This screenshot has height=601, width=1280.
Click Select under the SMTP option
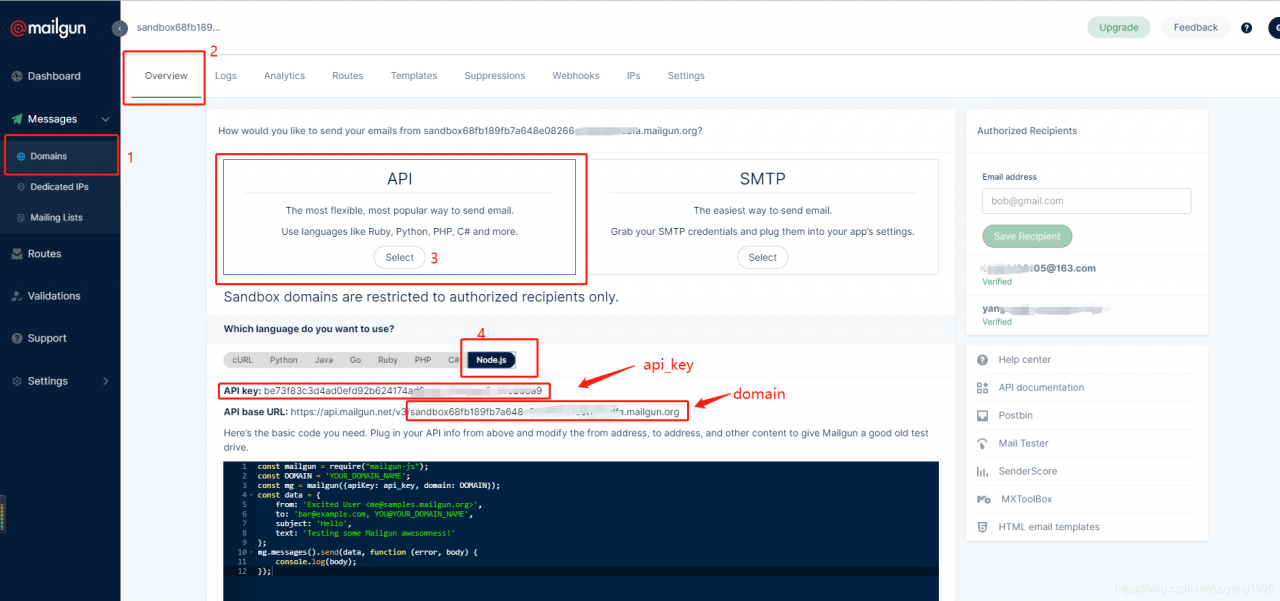point(763,258)
